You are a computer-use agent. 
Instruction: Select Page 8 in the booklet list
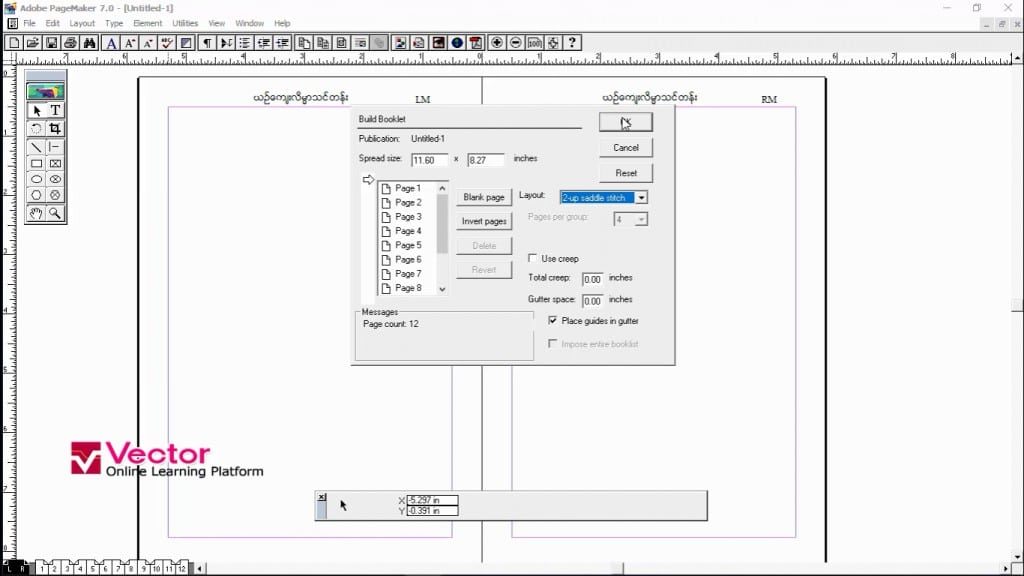pos(408,288)
